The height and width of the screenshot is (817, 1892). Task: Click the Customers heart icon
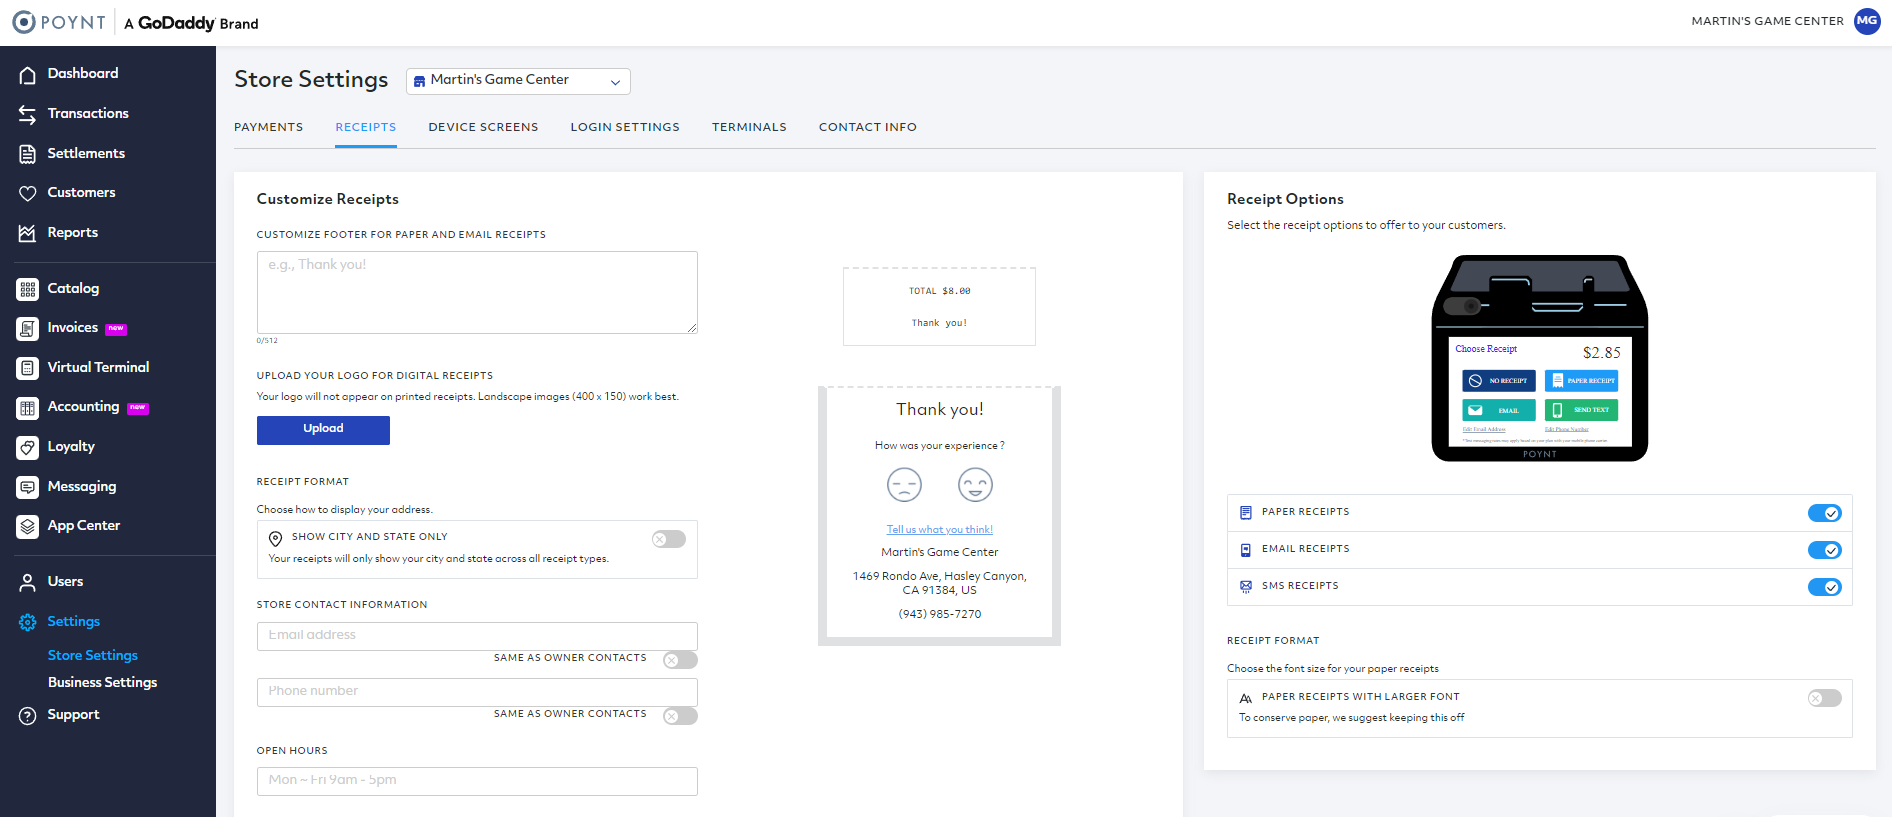[x=28, y=193]
